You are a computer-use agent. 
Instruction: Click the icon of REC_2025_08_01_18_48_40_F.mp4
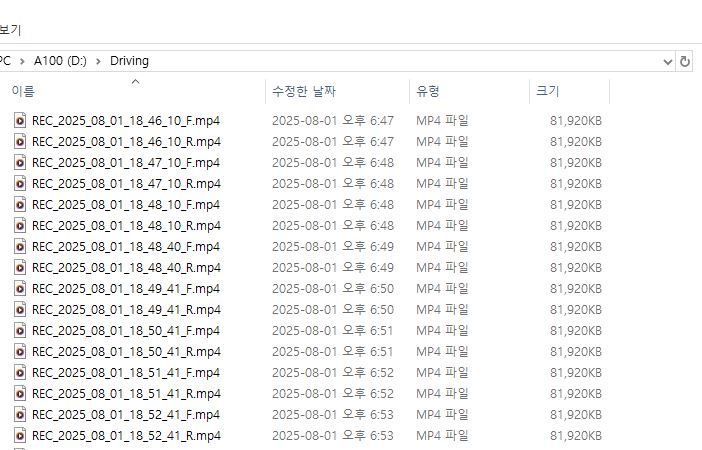point(20,247)
